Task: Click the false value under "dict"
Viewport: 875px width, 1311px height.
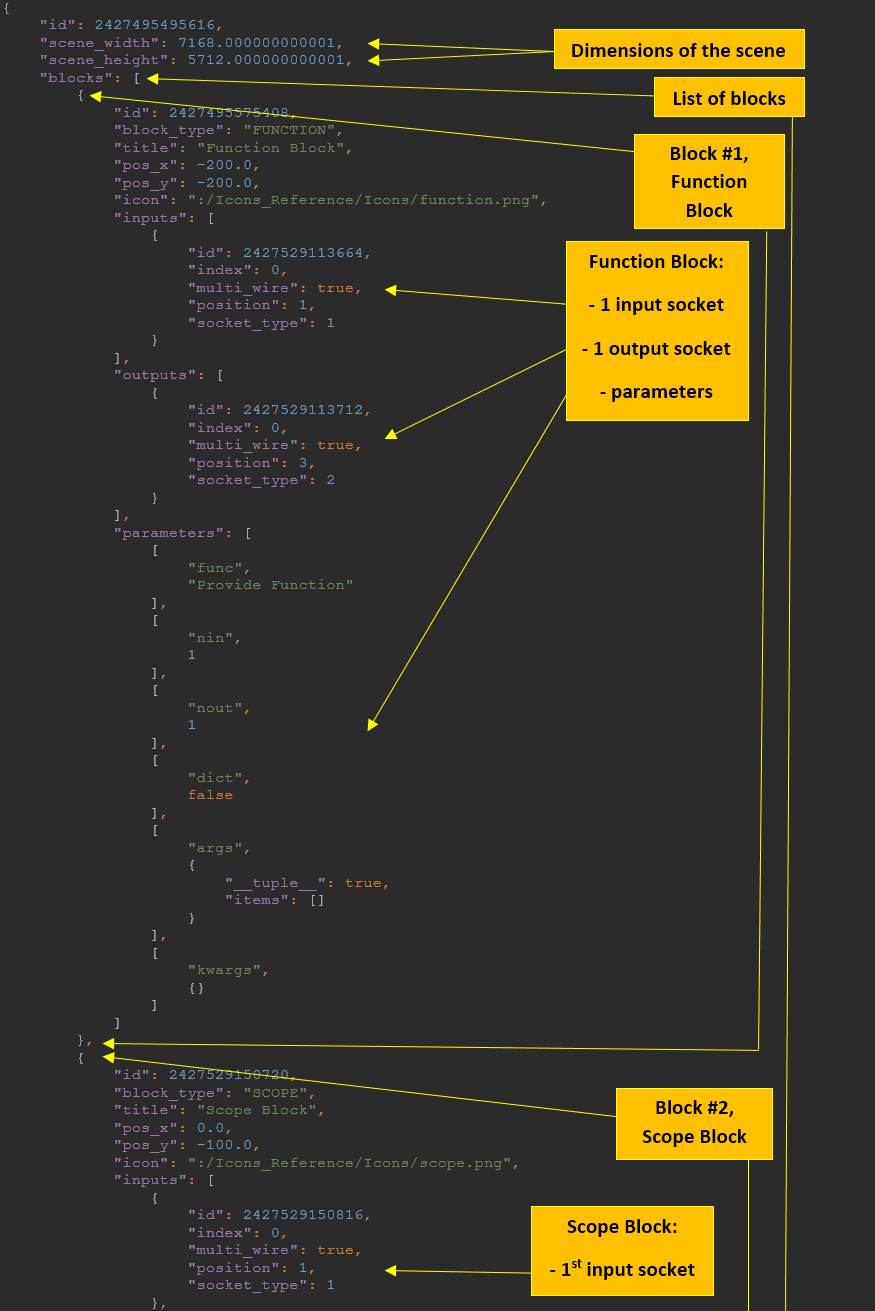Action: pyautogui.click(x=210, y=795)
